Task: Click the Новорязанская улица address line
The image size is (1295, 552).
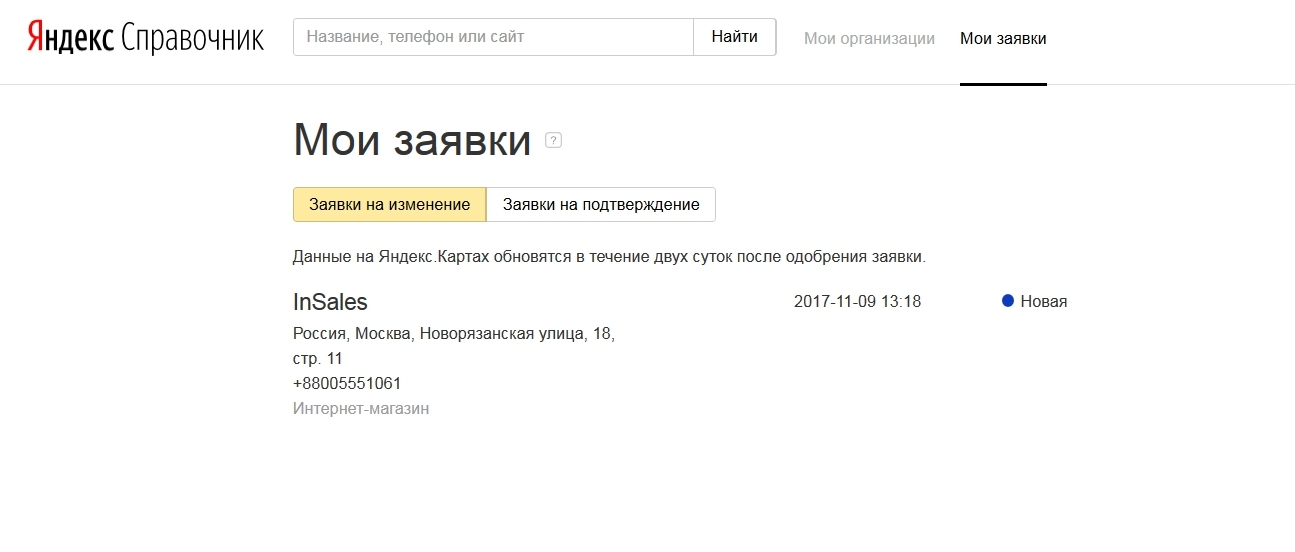Action: 453,333
